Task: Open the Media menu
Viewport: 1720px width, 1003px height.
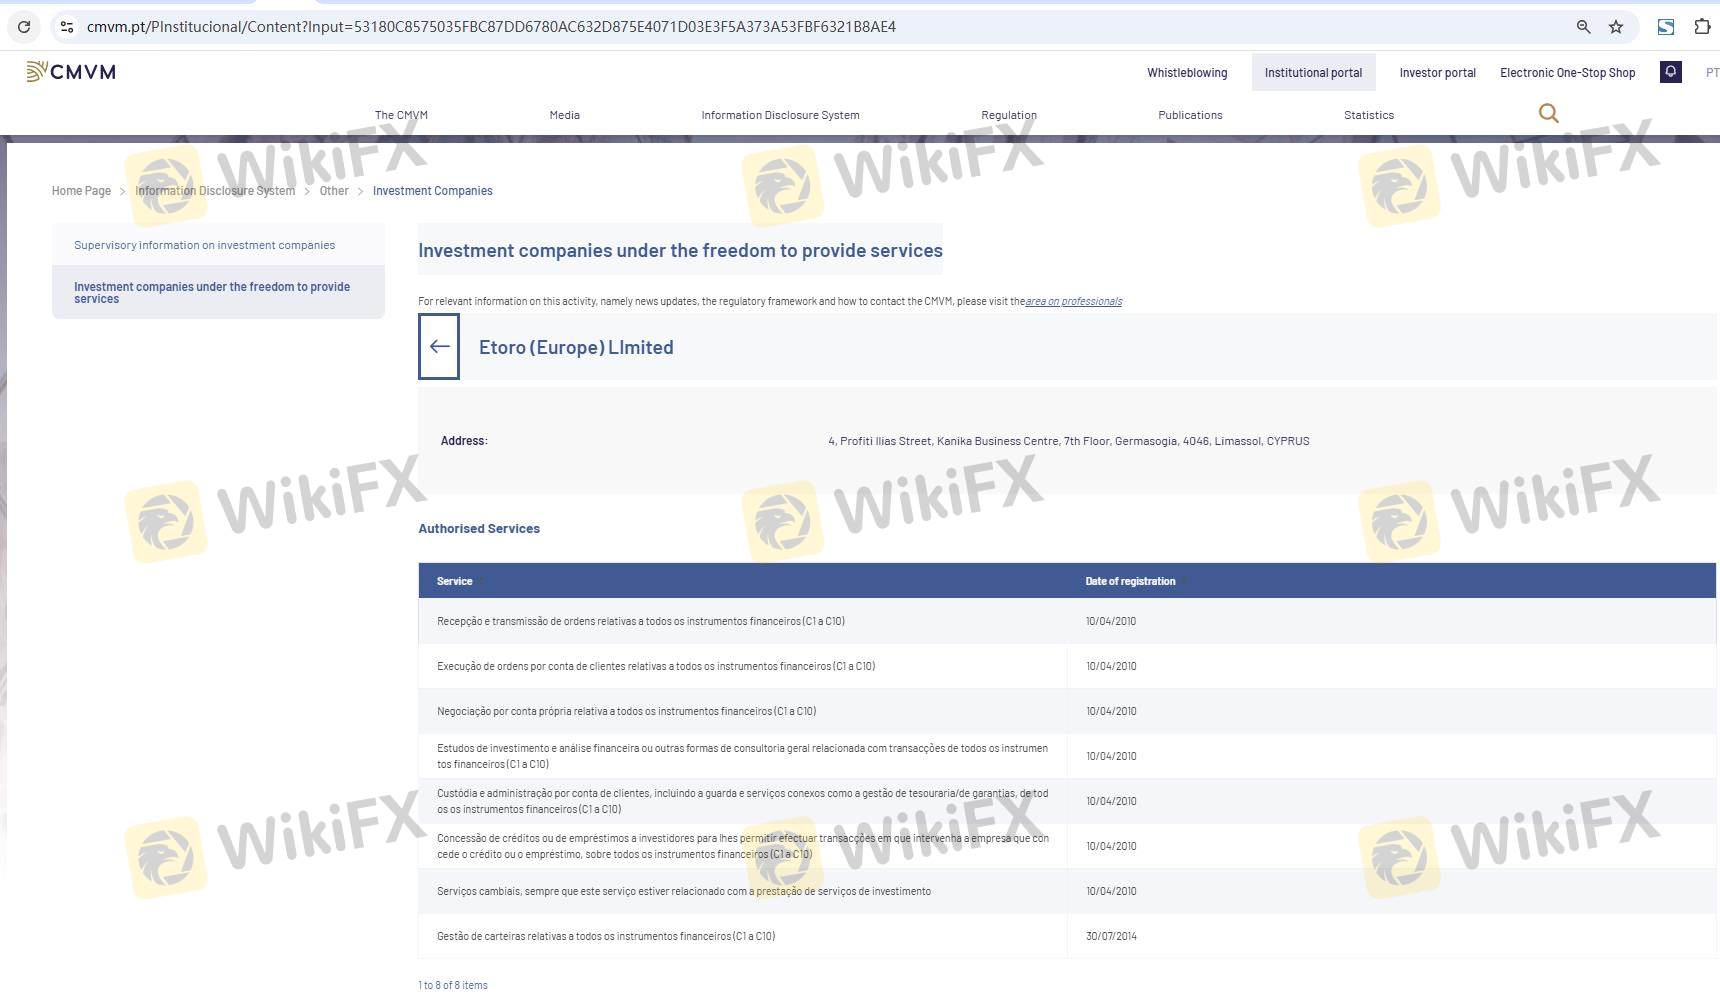Action: click(x=564, y=115)
